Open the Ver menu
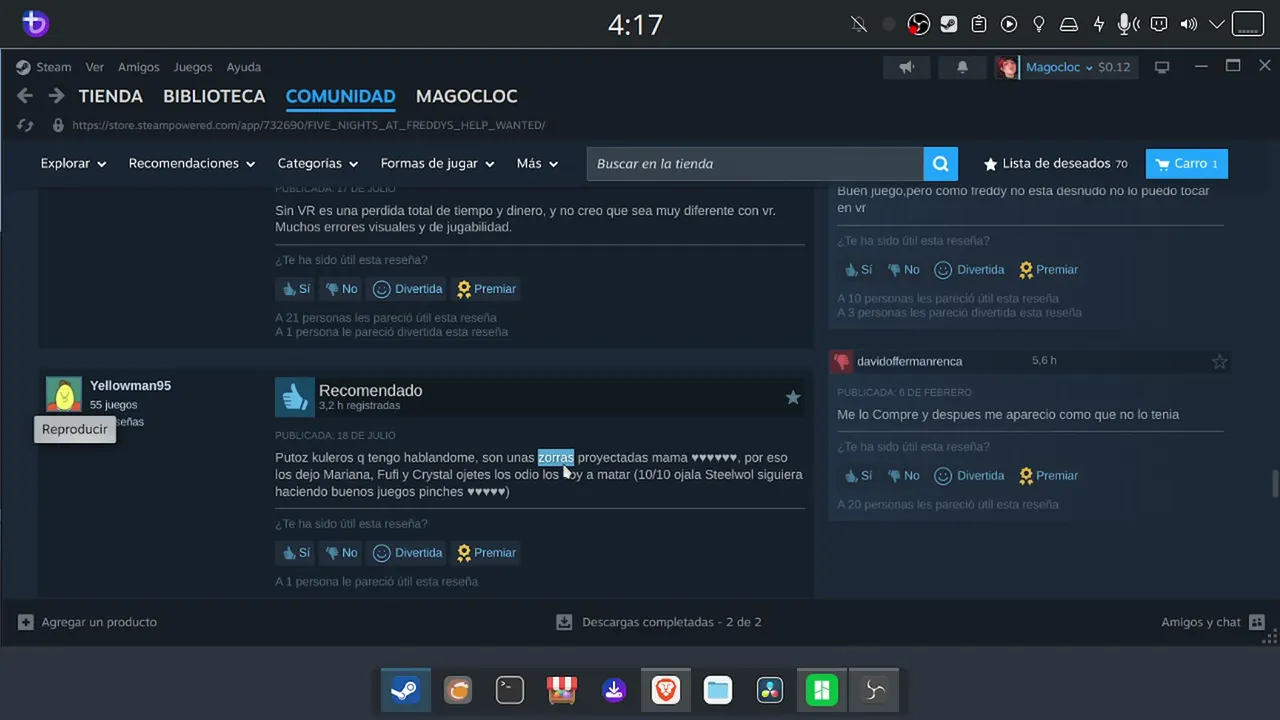Image resolution: width=1280 pixels, height=720 pixels. 95,67
